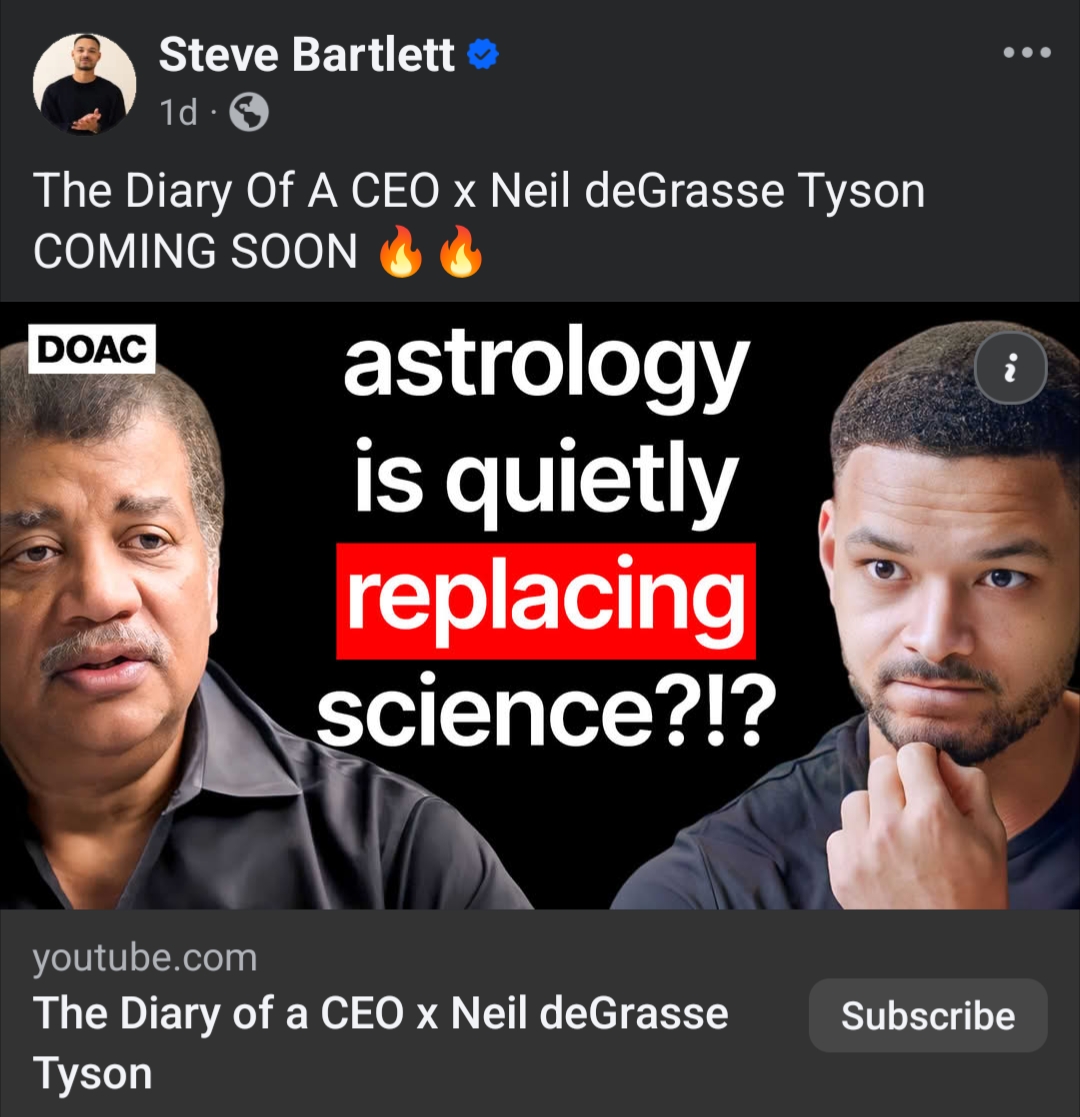This screenshot has width=1080, height=1117.
Task: Click the post caption text 'COMING SOON'
Action: click(195, 251)
